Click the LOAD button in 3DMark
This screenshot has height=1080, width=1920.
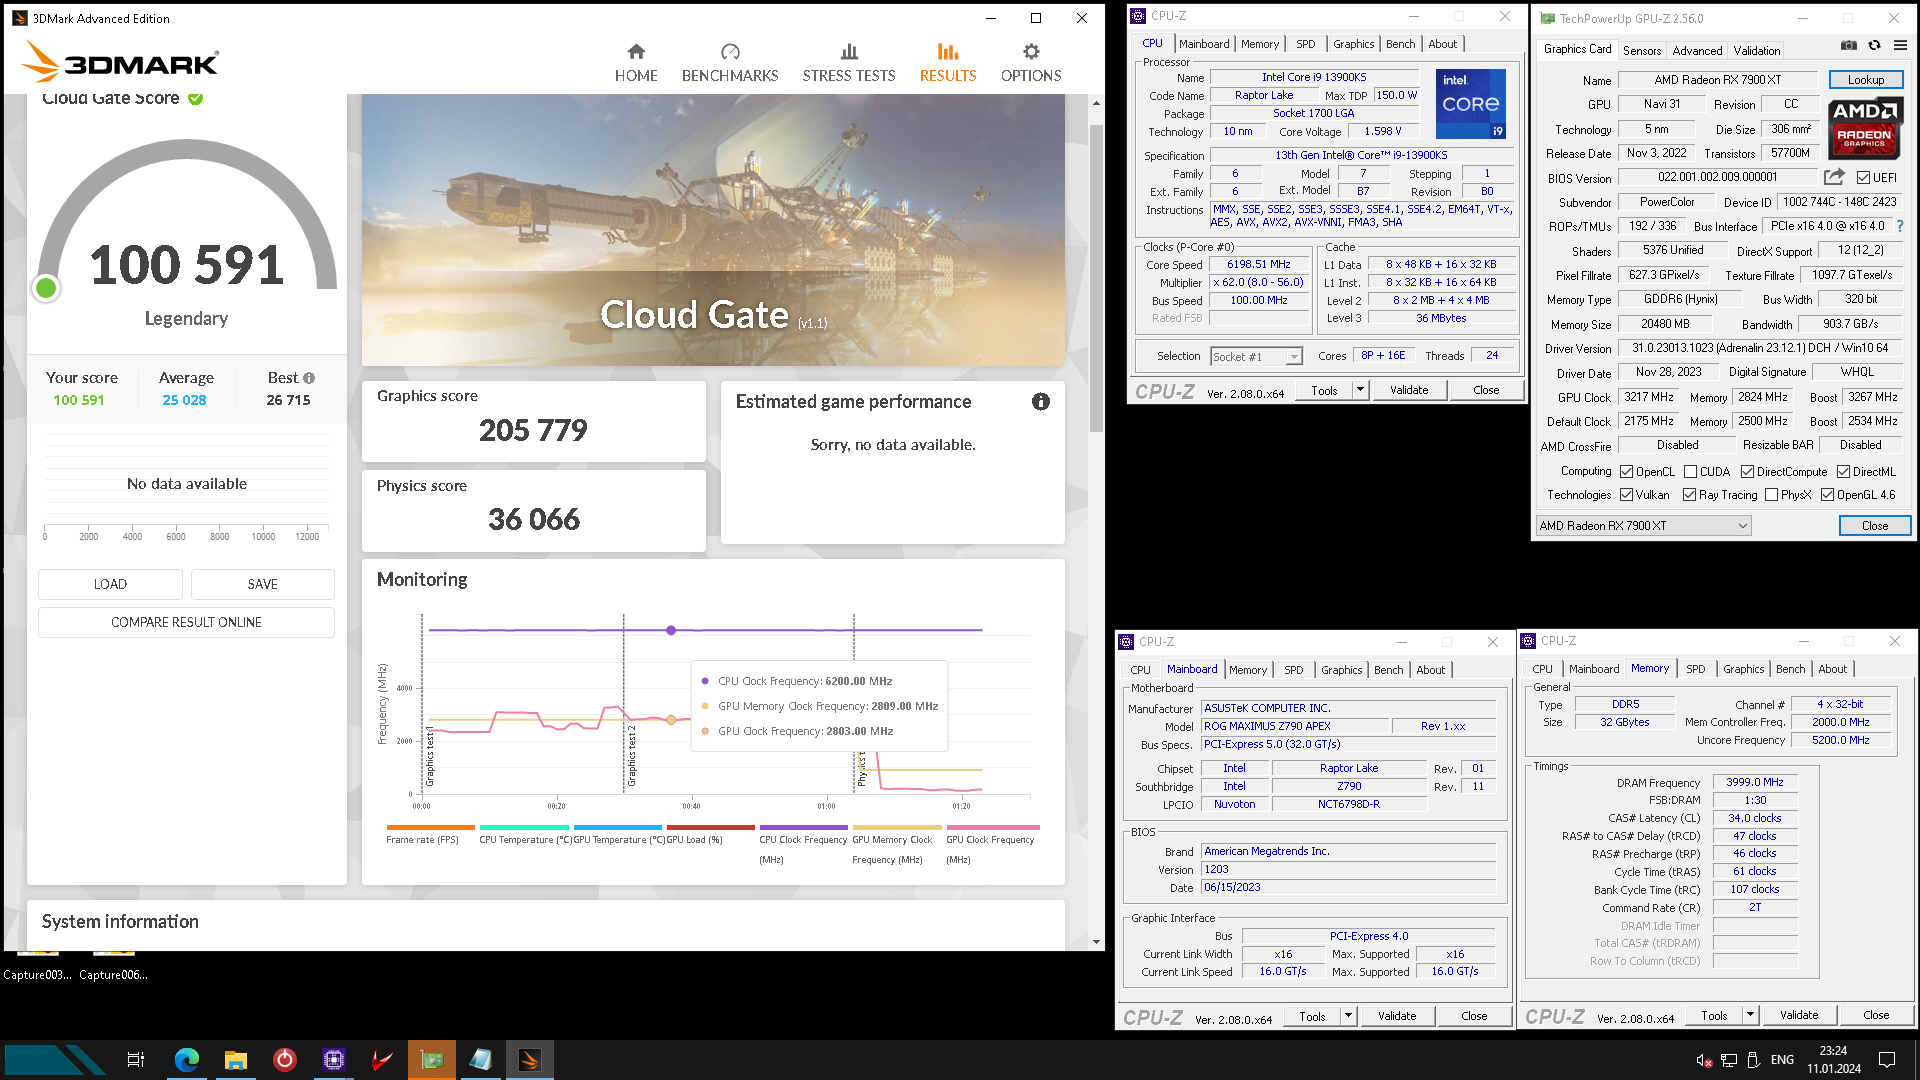(110, 584)
